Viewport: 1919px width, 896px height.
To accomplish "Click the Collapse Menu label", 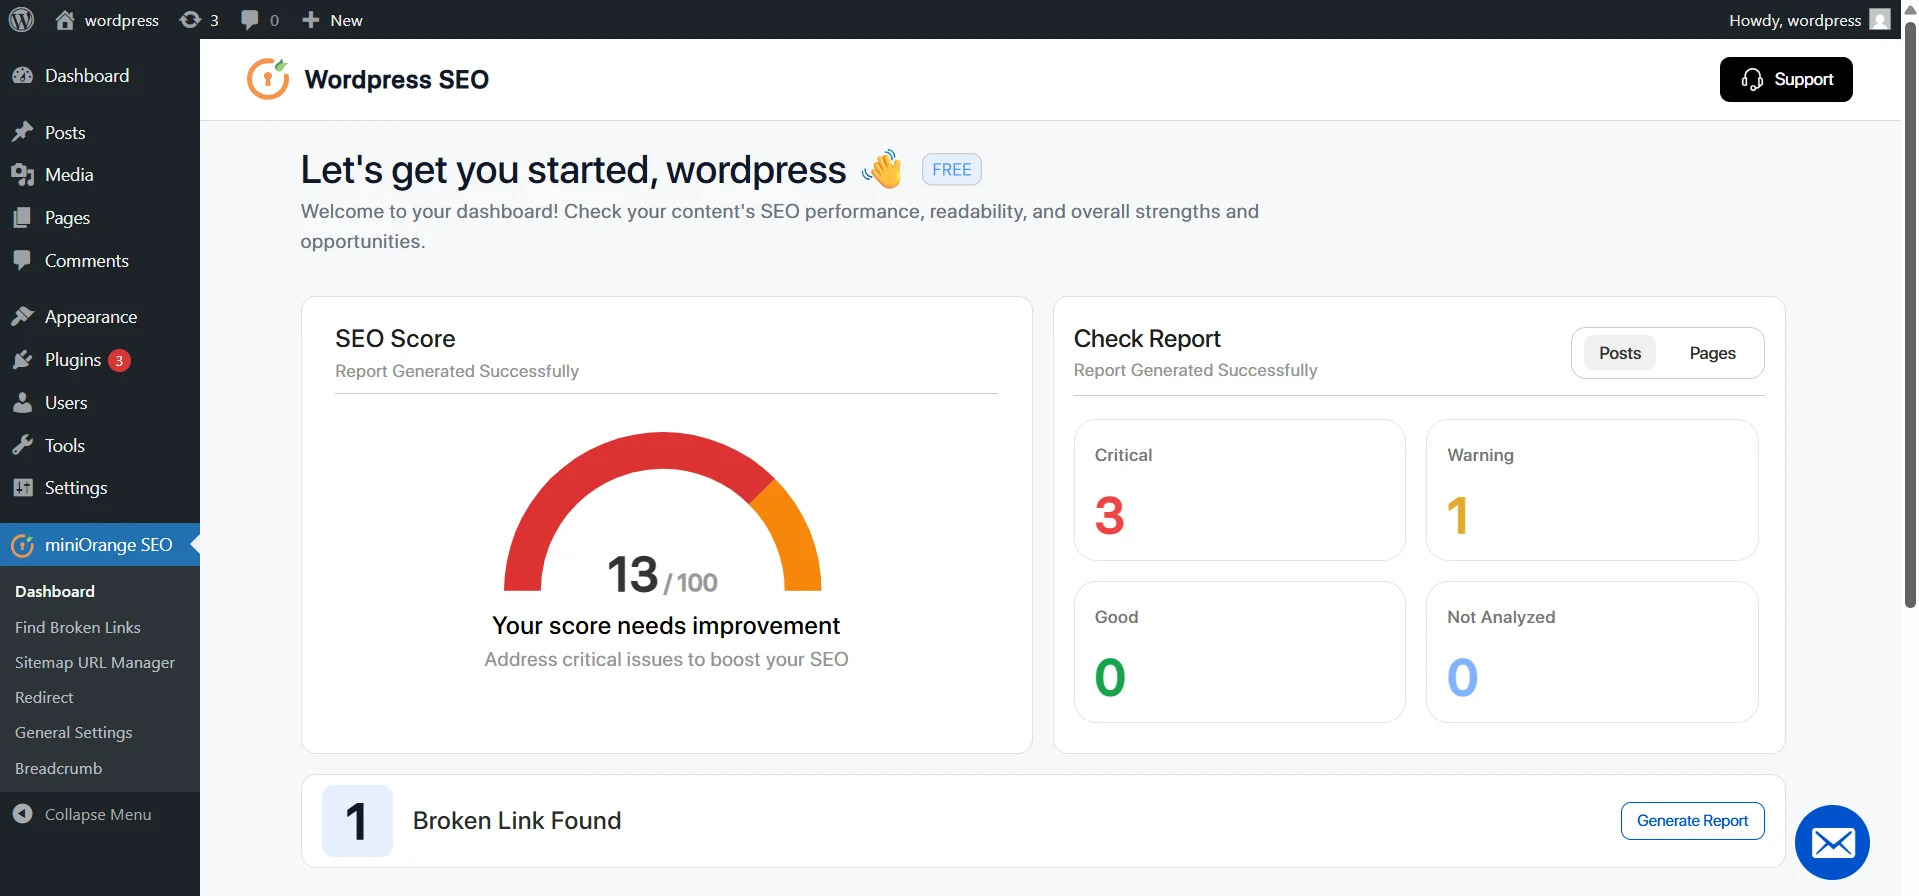I will click(98, 814).
